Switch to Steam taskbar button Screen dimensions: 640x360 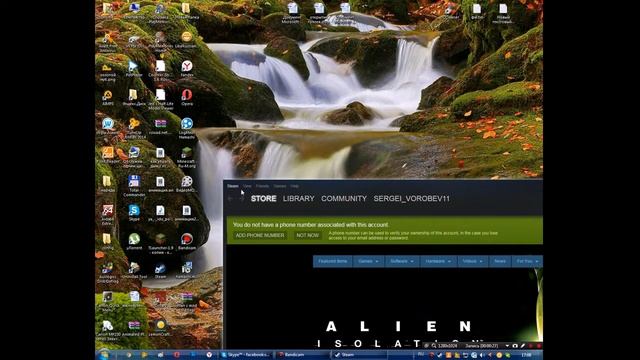359,355
